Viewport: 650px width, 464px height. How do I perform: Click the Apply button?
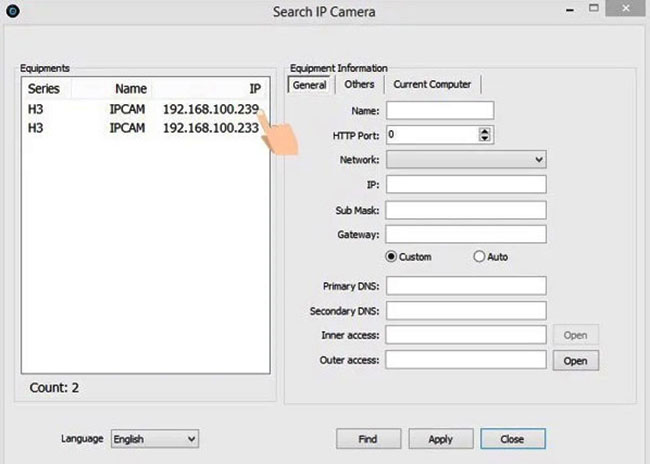pyautogui.click(x=441, y=439)
